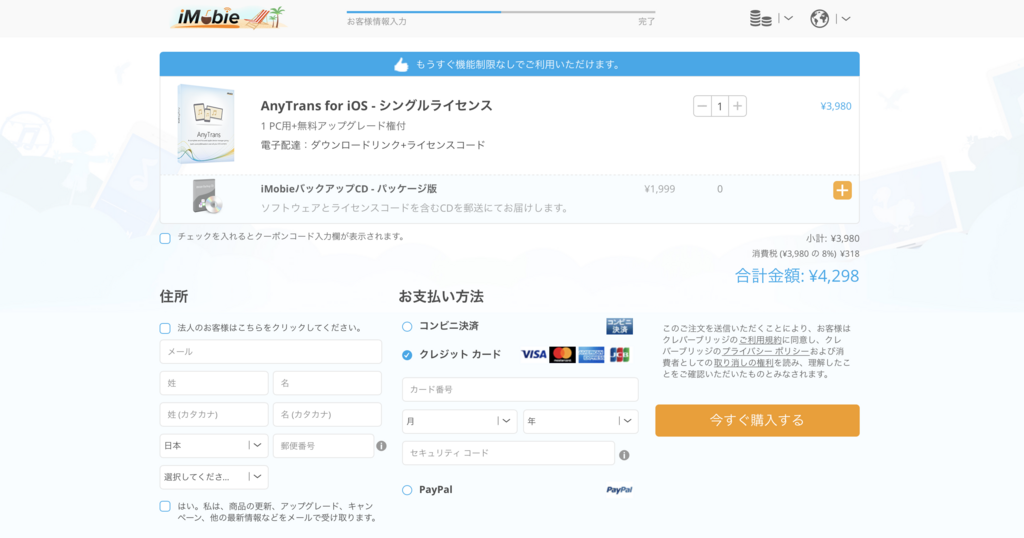This screenshot has width=1024, height=538.
Task: Open the 月 expiry month dropdown
Action: [459, 421]
